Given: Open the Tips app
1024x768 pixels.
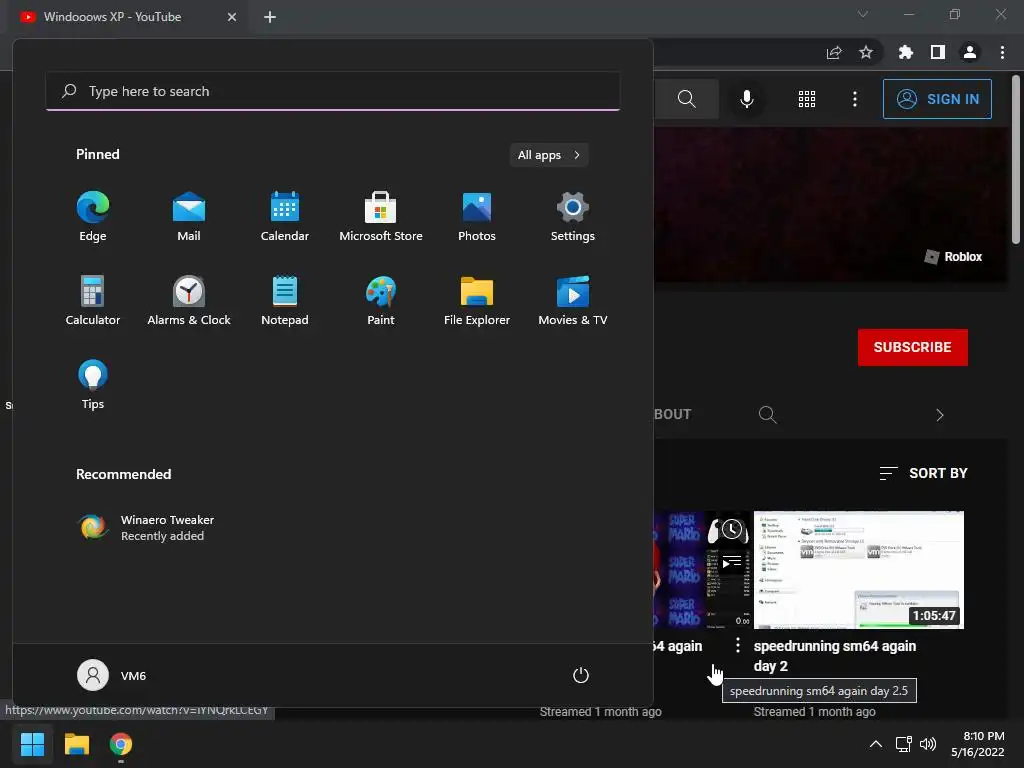Looking at the screenshot, I should point(93,385).
